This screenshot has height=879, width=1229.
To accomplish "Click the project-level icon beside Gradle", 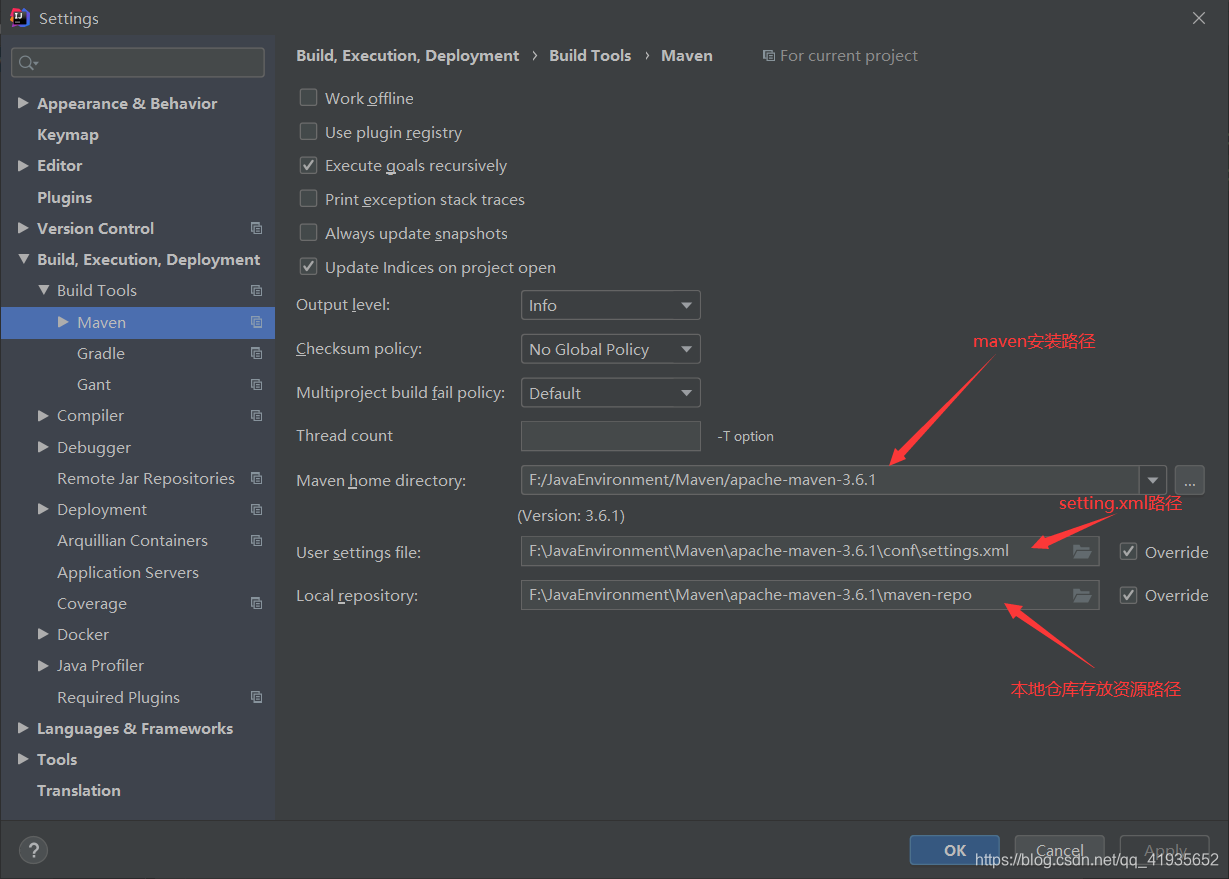I will point(257,353).
